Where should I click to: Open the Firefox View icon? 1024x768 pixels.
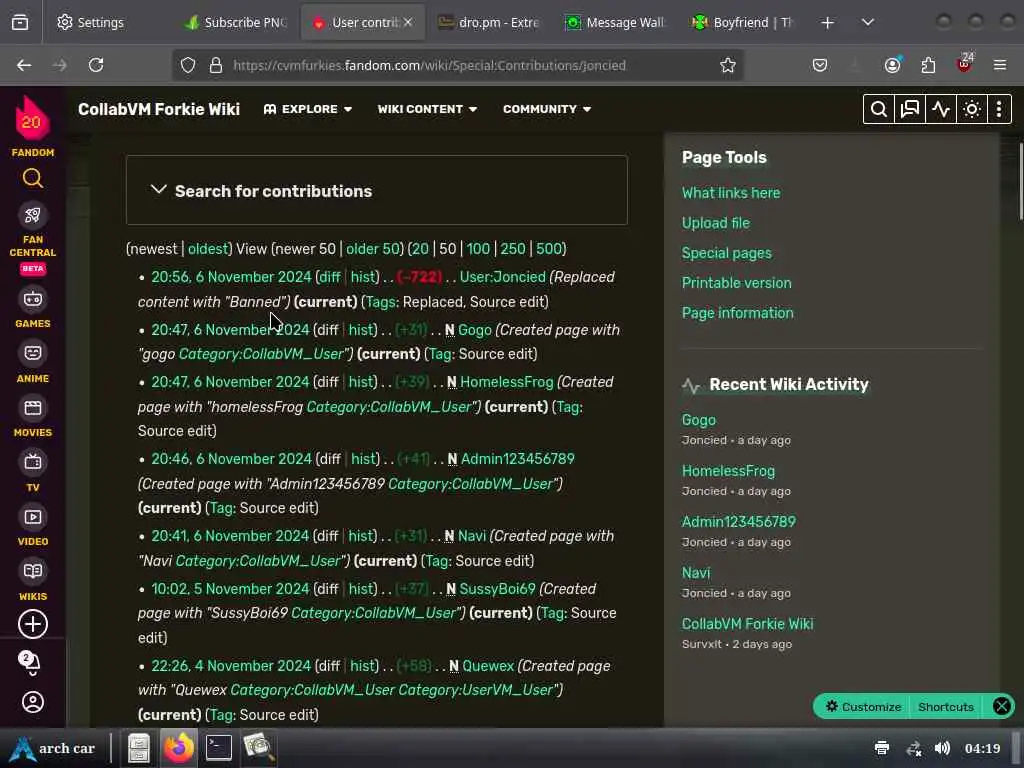(x=20, y=22)
